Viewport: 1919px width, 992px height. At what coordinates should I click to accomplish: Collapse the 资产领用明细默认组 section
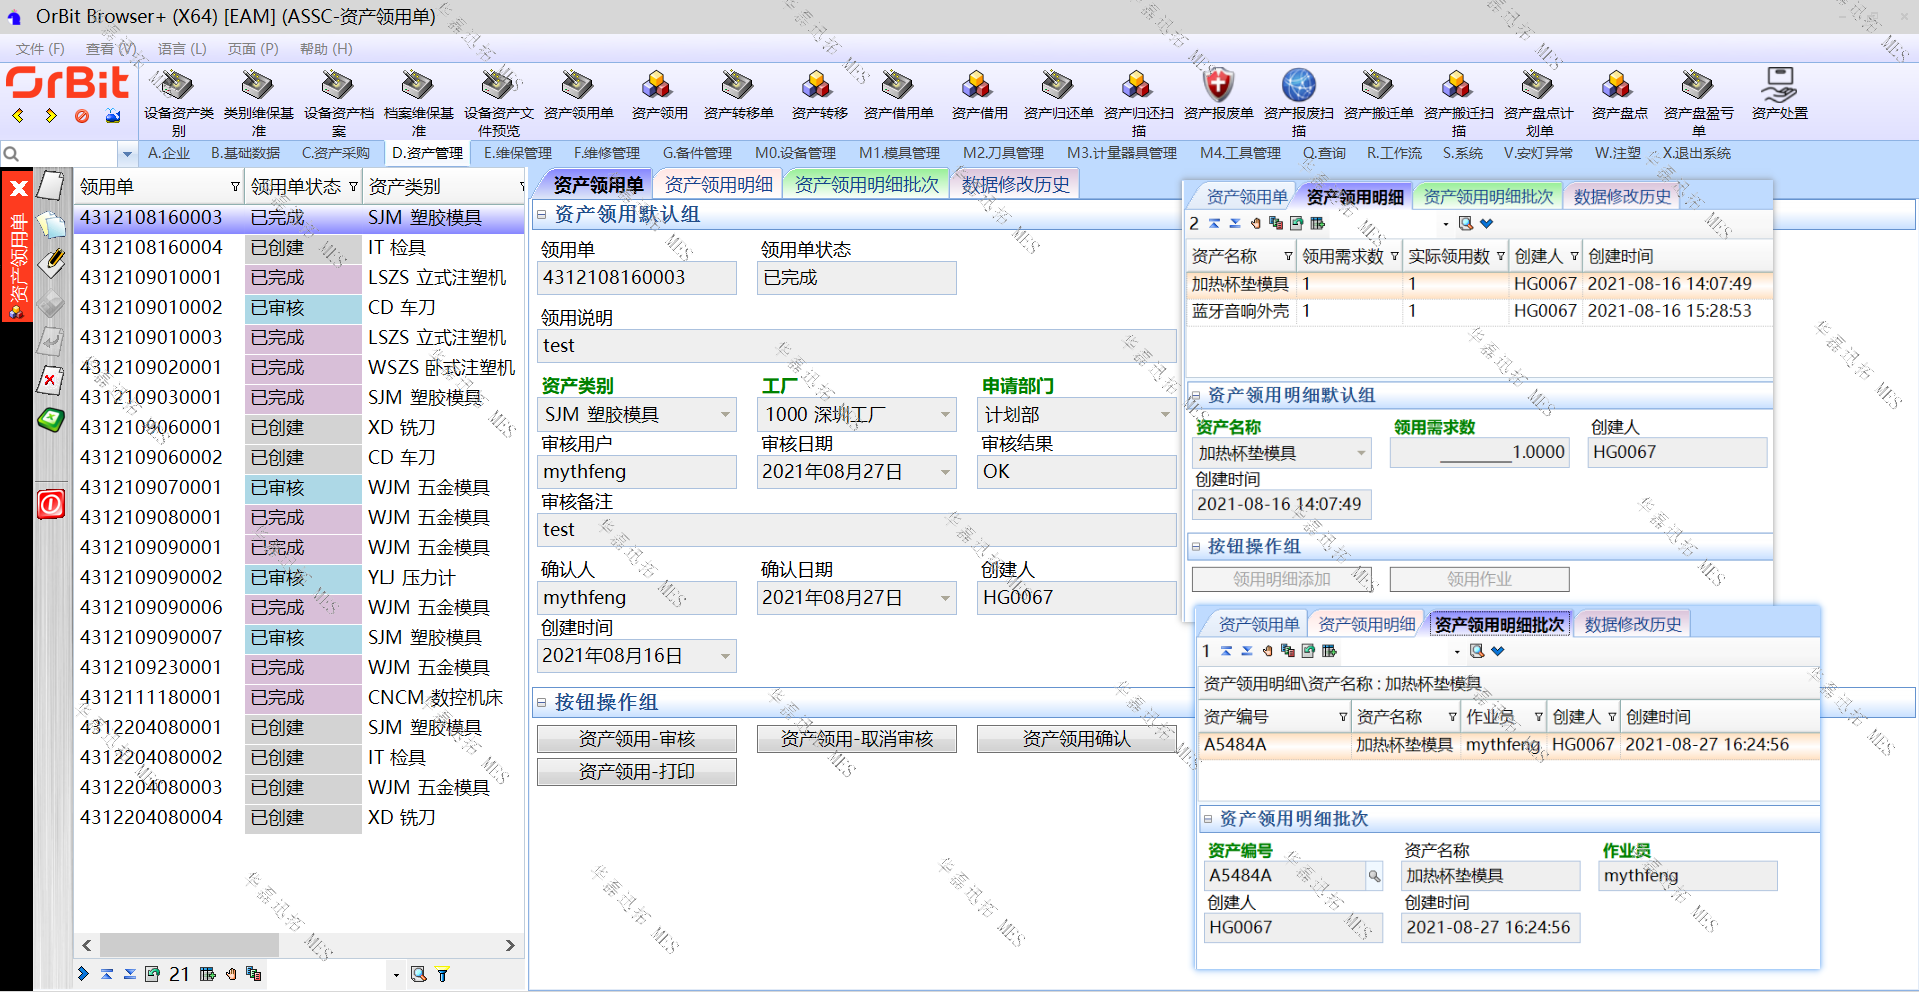[1194, 395]
